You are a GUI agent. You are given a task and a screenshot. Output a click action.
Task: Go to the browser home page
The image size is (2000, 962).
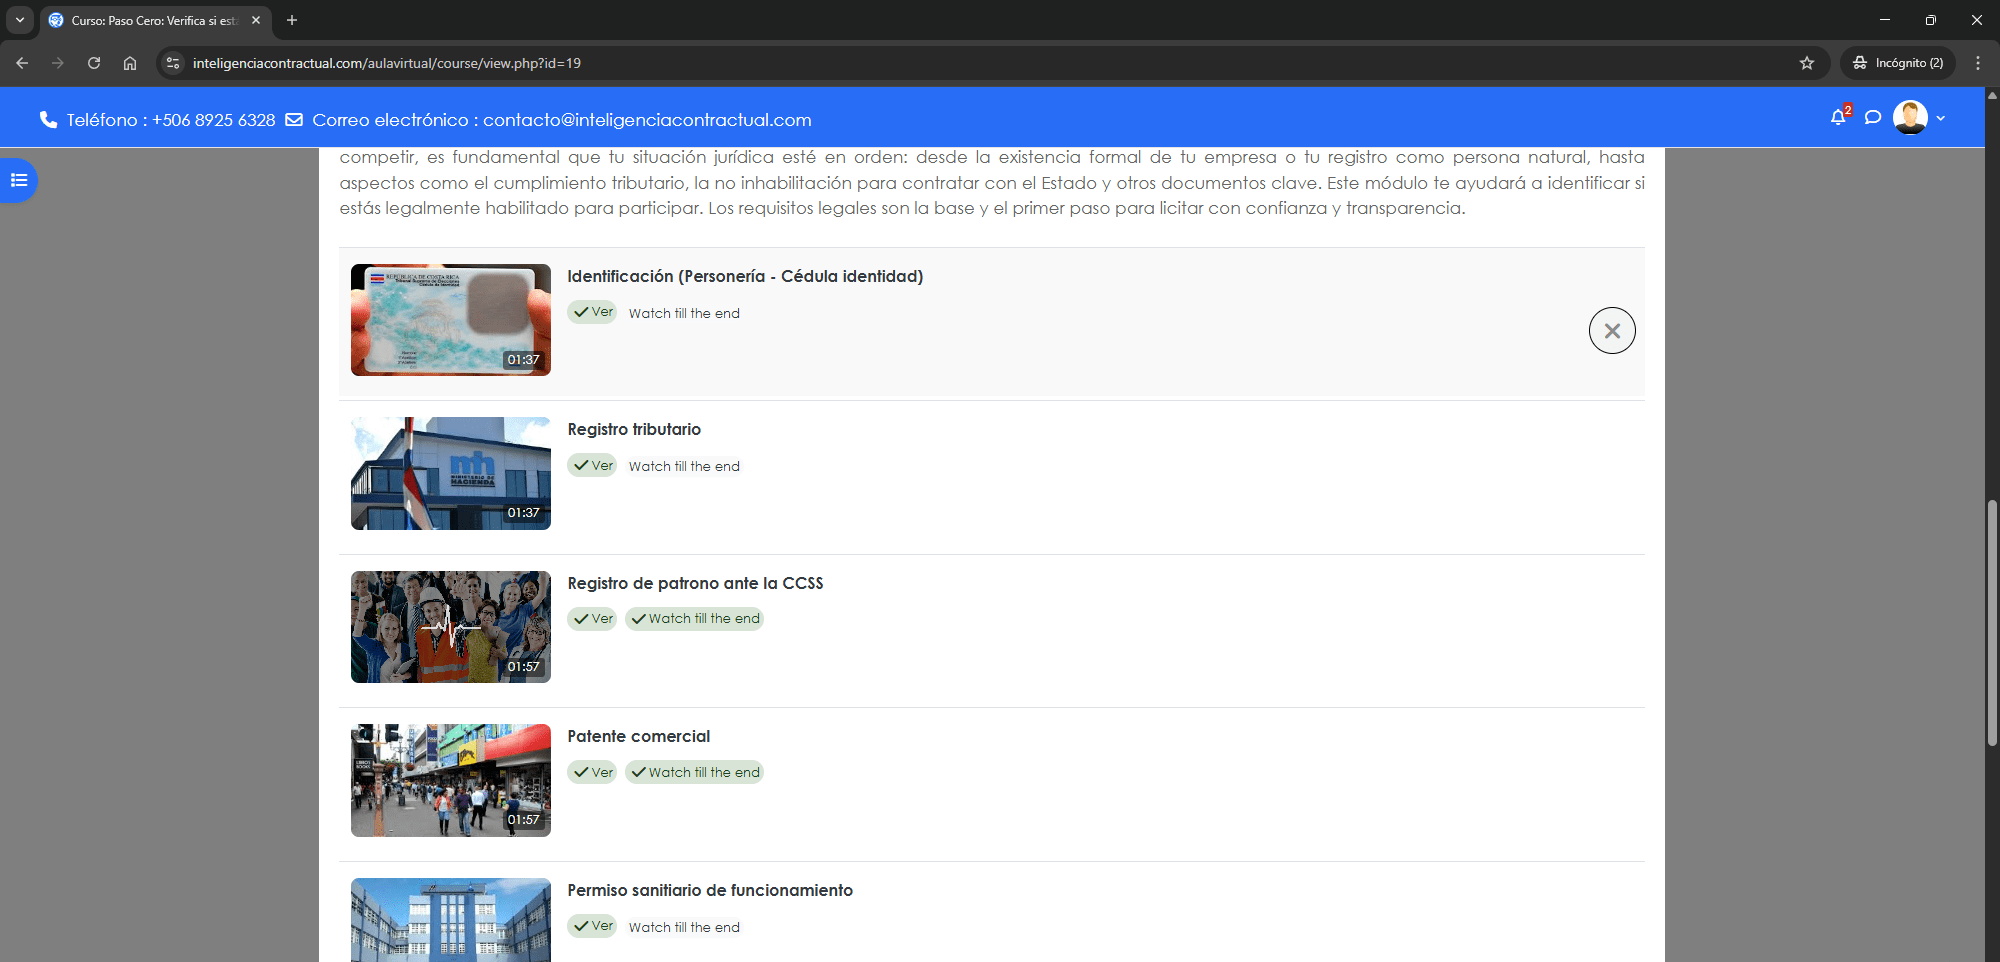tap(130, 63)
